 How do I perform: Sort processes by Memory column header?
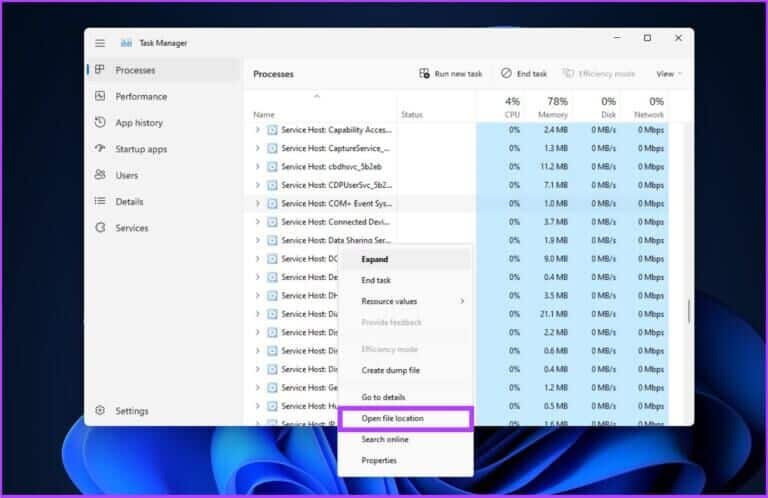pyautogui.click(x=555, y=108)
